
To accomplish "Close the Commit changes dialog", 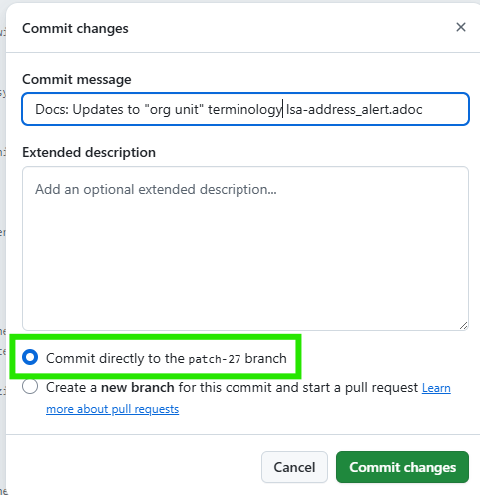I will click(x=461, y=27).
